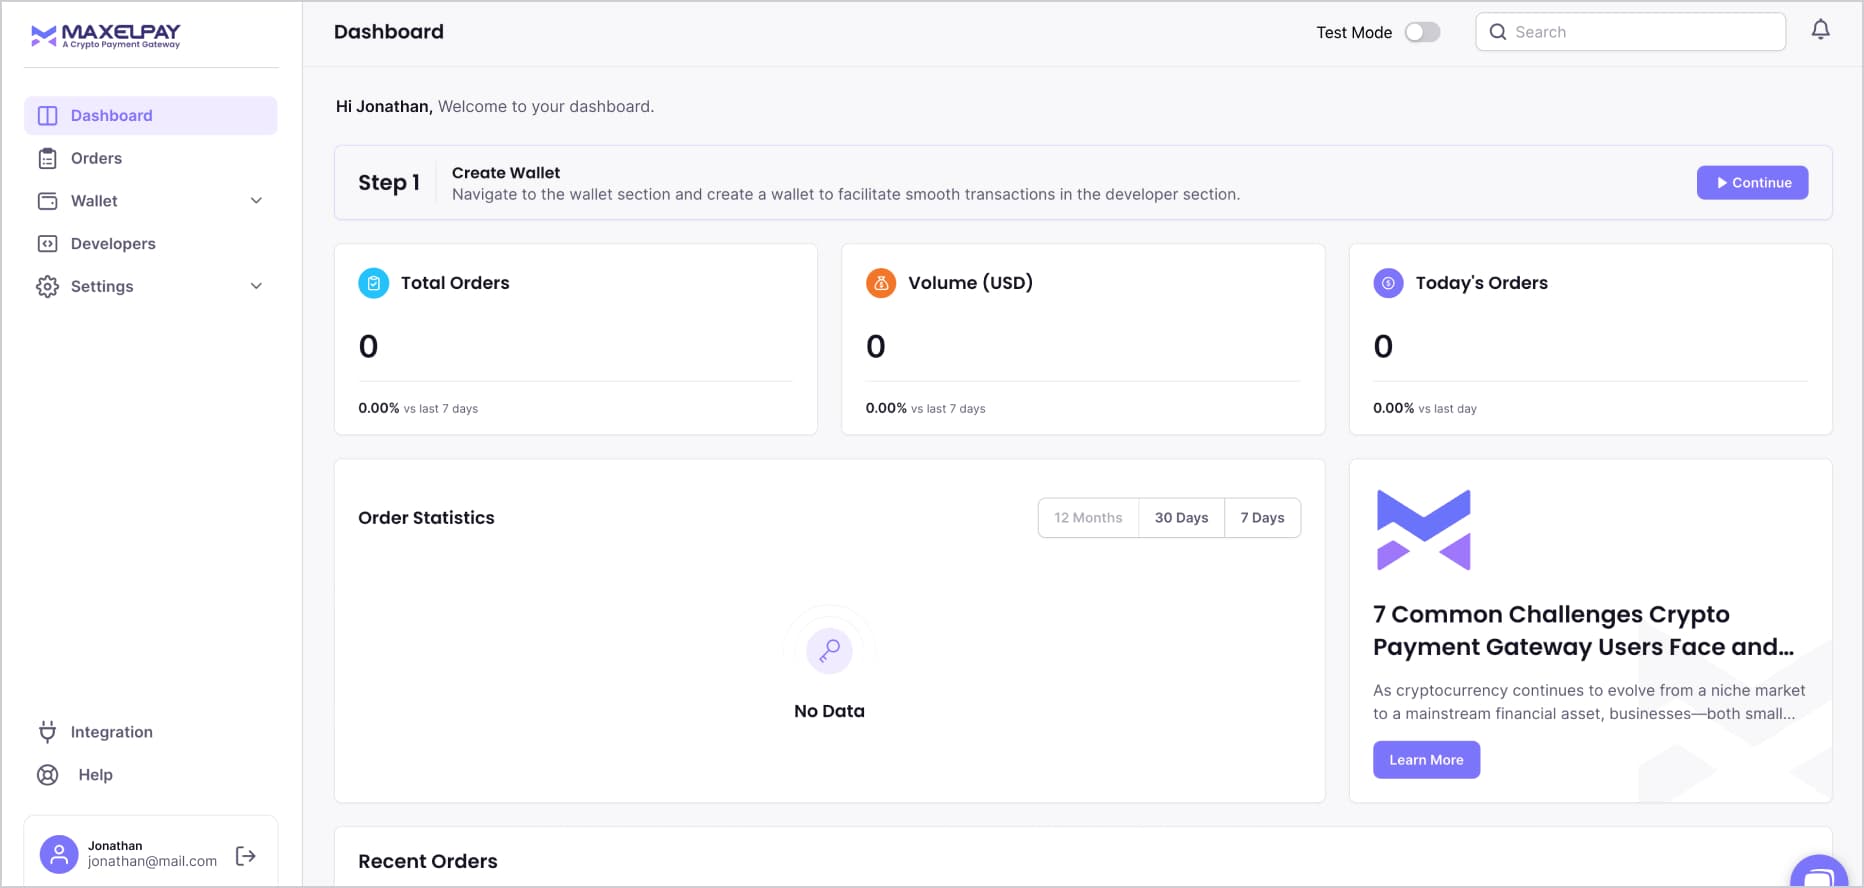Click the Integration plug icon
This screenshot has width=1864, height=888.
(47, 732)
